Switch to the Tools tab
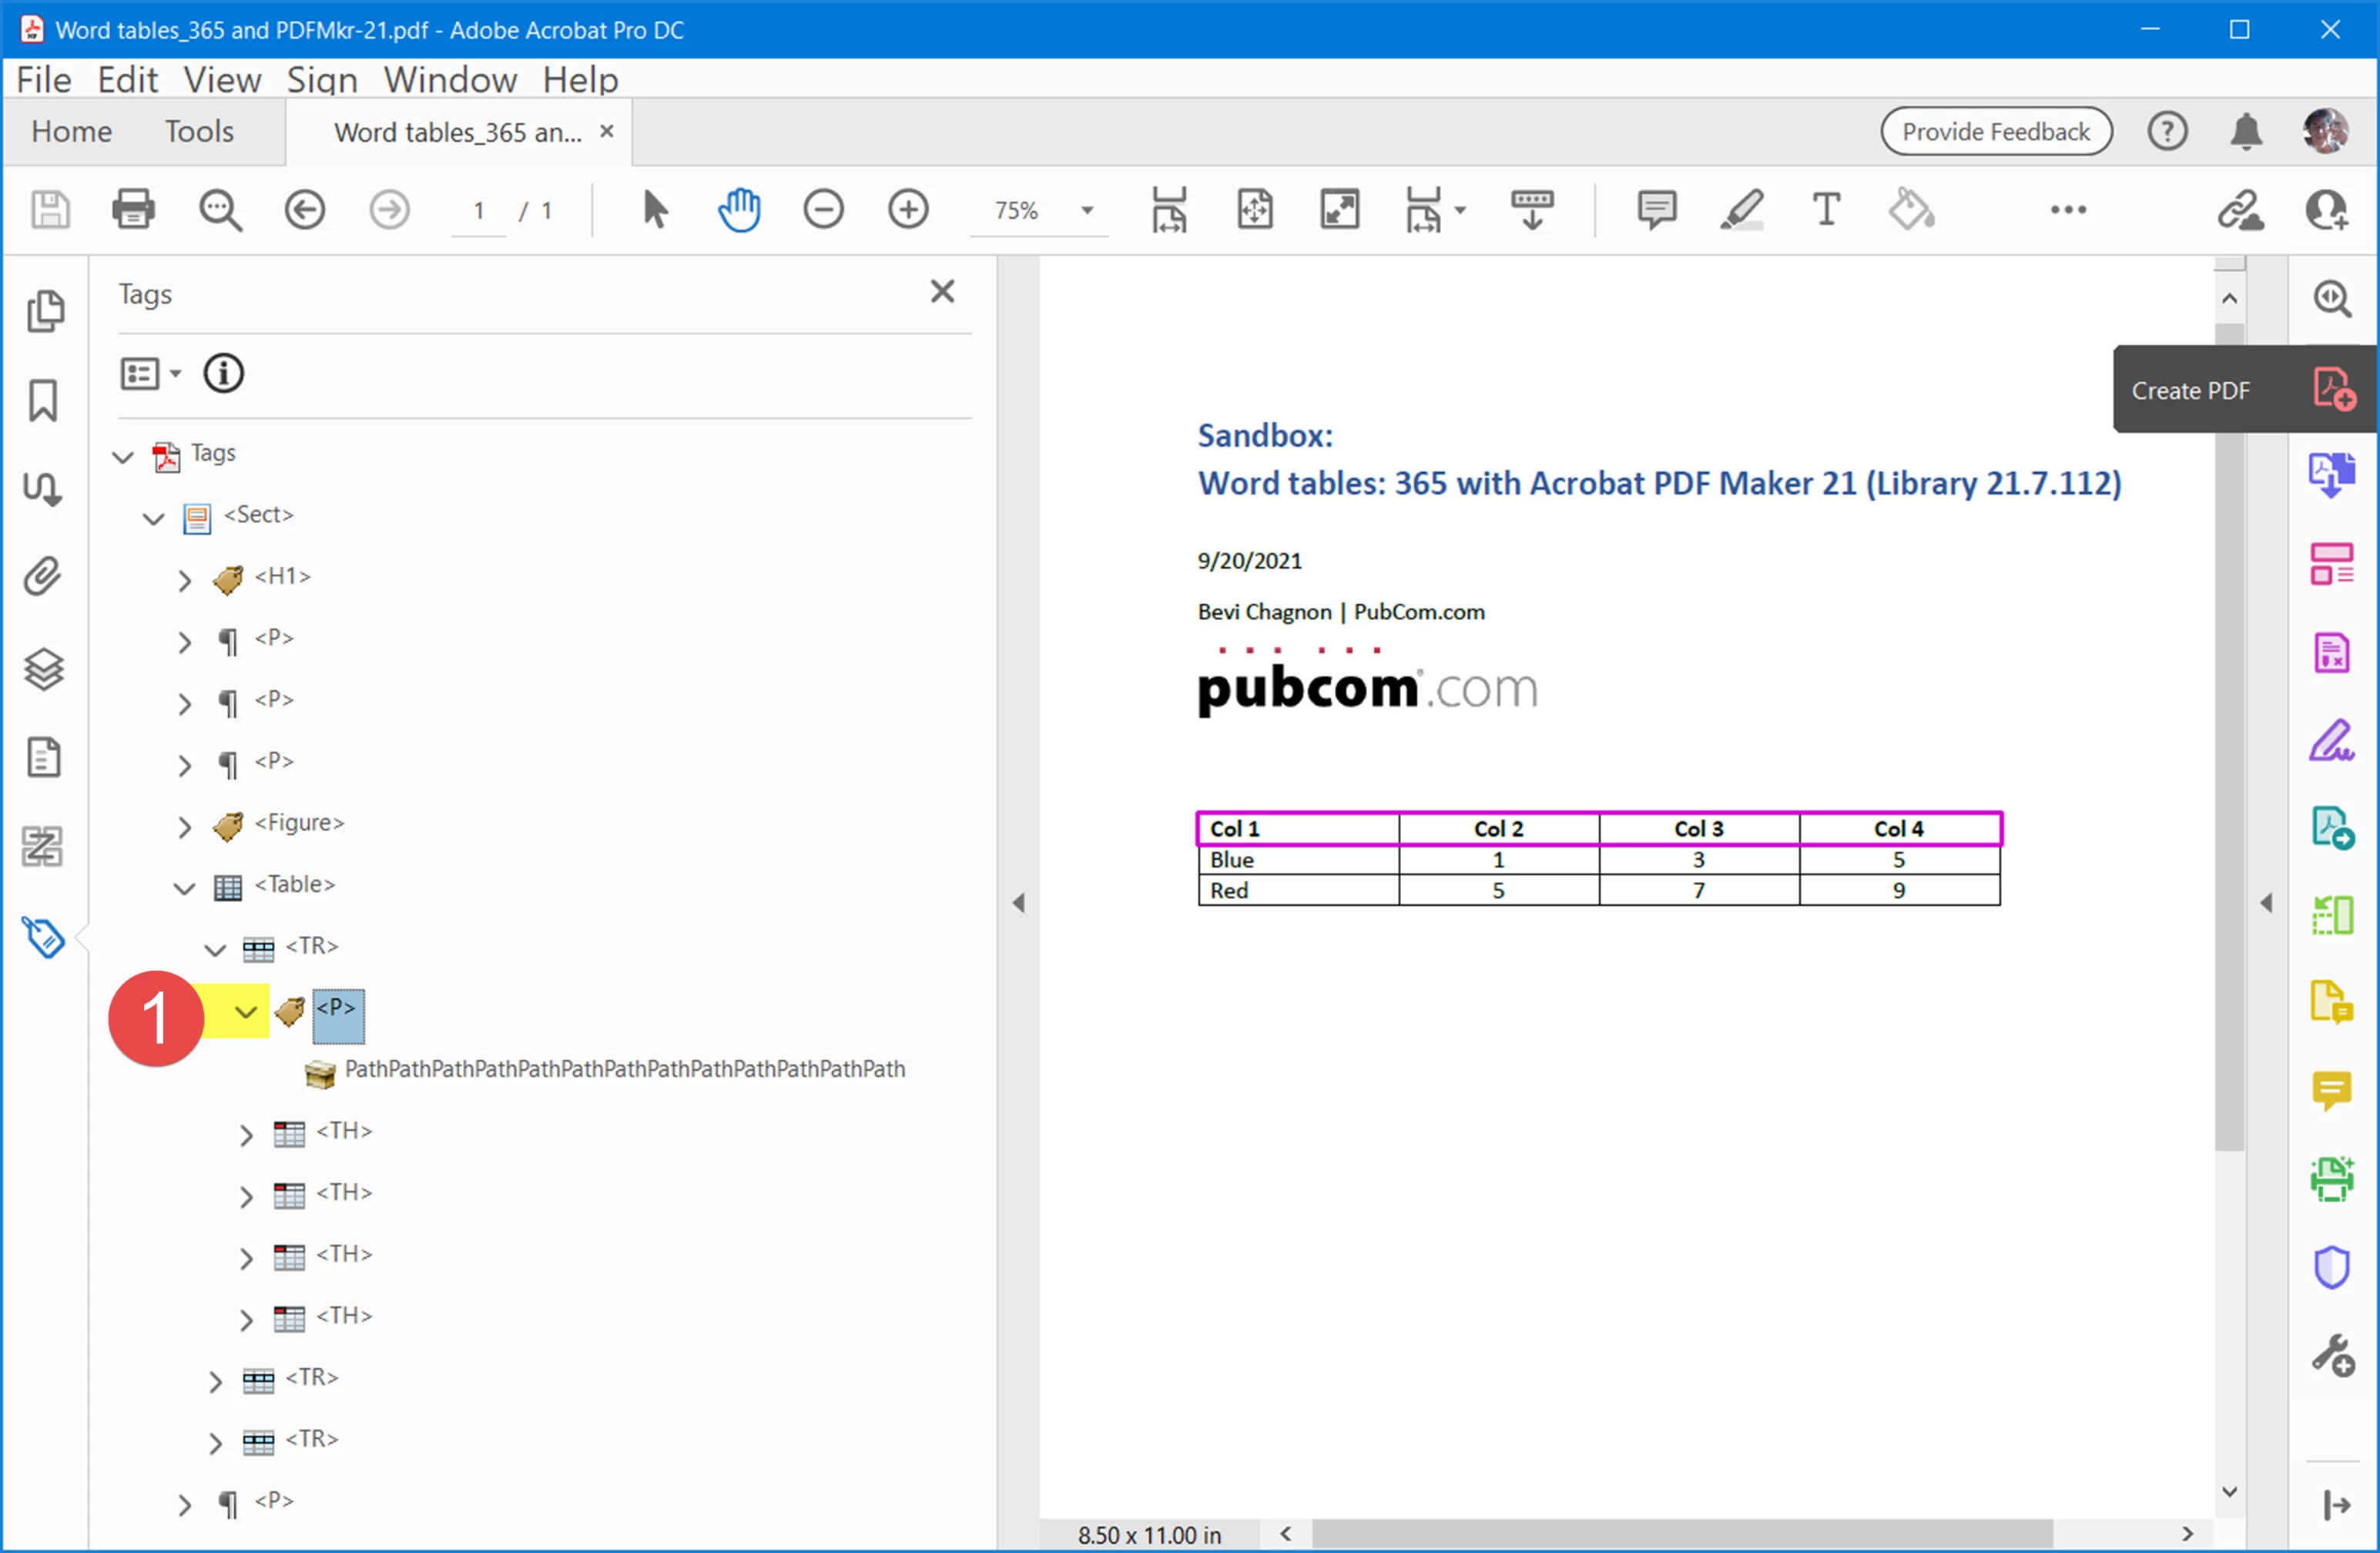This screenshot has width=2380, height=1553. pyautogui.click(x=199, y=131)
